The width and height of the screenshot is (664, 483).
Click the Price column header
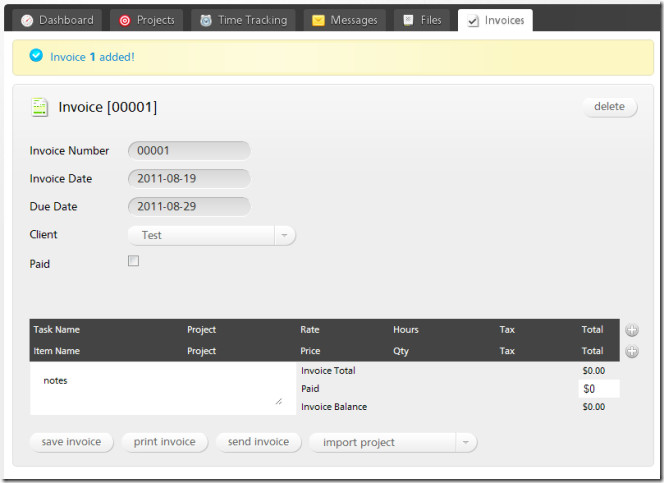click(x=310, y=351)
